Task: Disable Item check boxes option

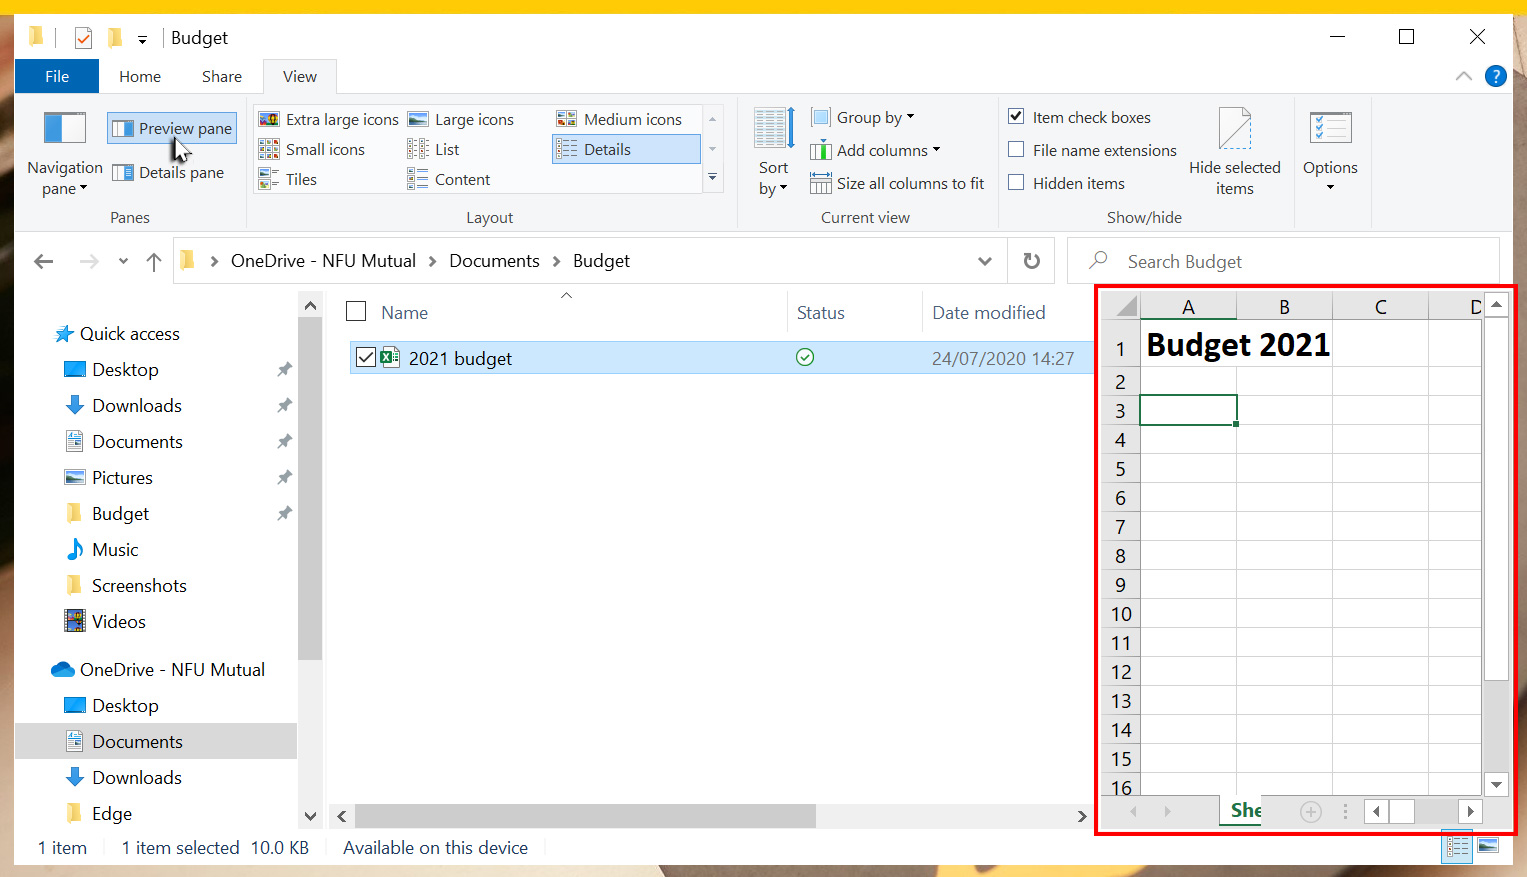Action: (1016, 117)
